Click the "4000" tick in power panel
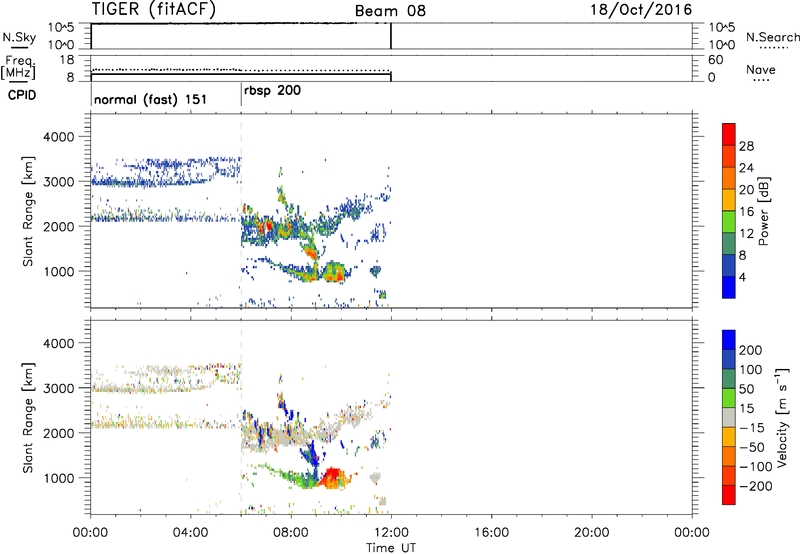800x554 pixels. pyautogui.click(x=58, y=137)
